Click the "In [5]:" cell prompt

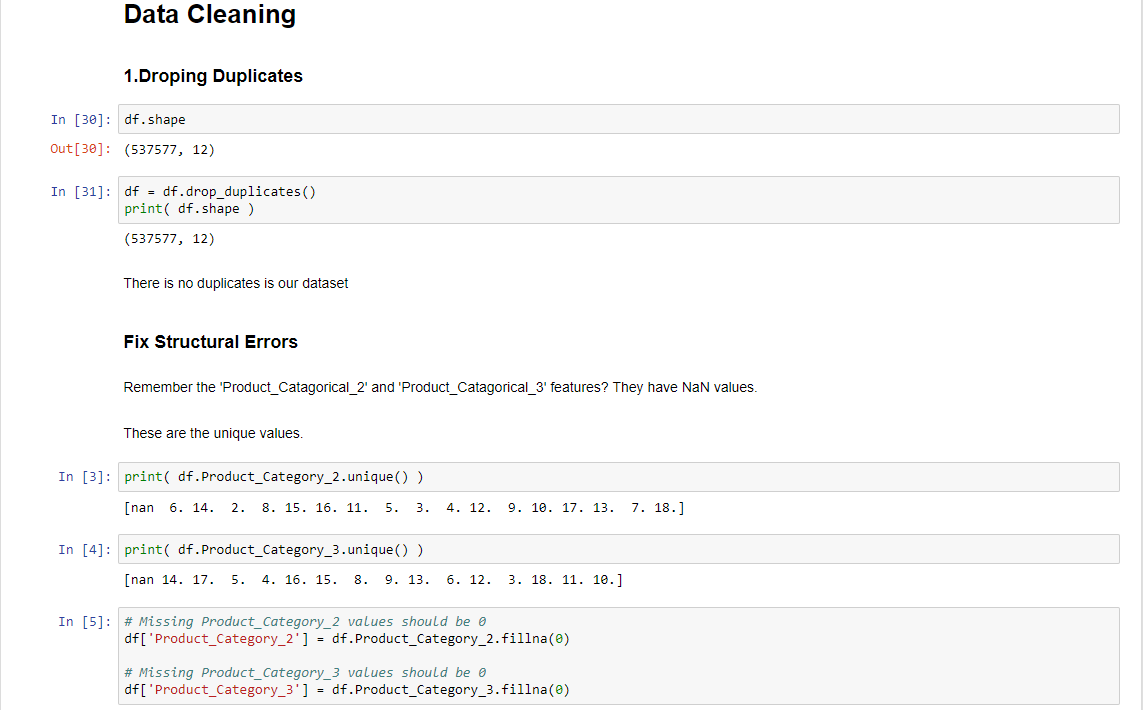(x=84, y=622)
